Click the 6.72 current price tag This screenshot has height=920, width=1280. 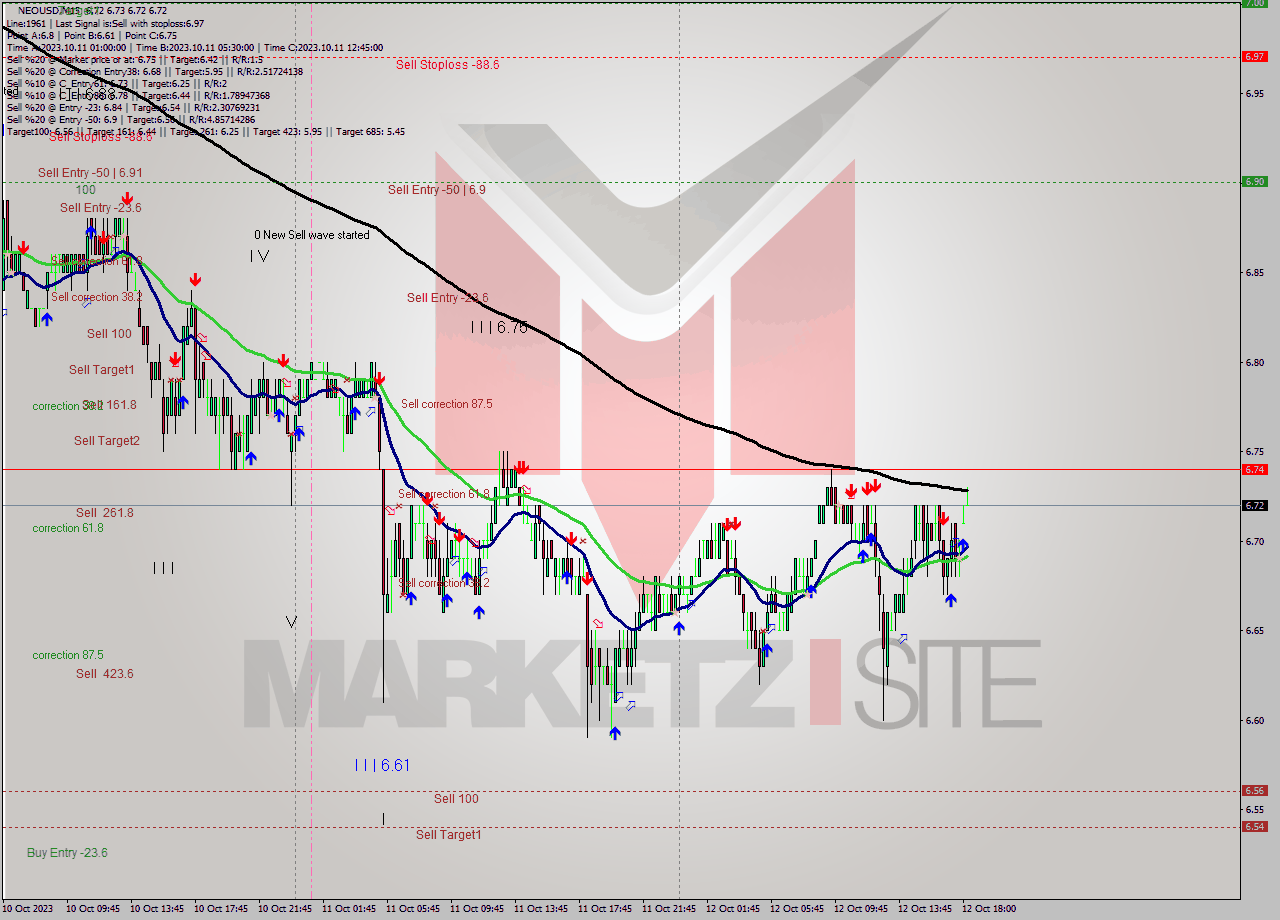click(x=1254, y=505)
